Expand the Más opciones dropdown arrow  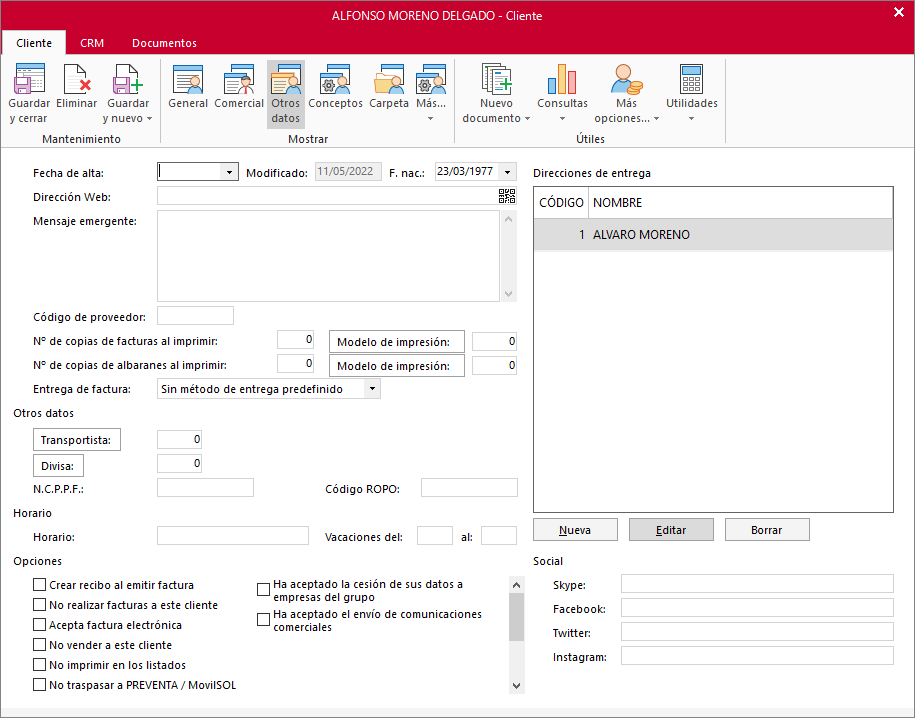point(656,118)
